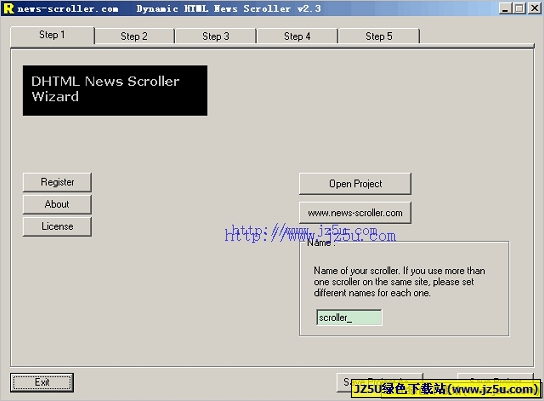
Task: Focus the scroller name input field
Action: click(349, 317)
